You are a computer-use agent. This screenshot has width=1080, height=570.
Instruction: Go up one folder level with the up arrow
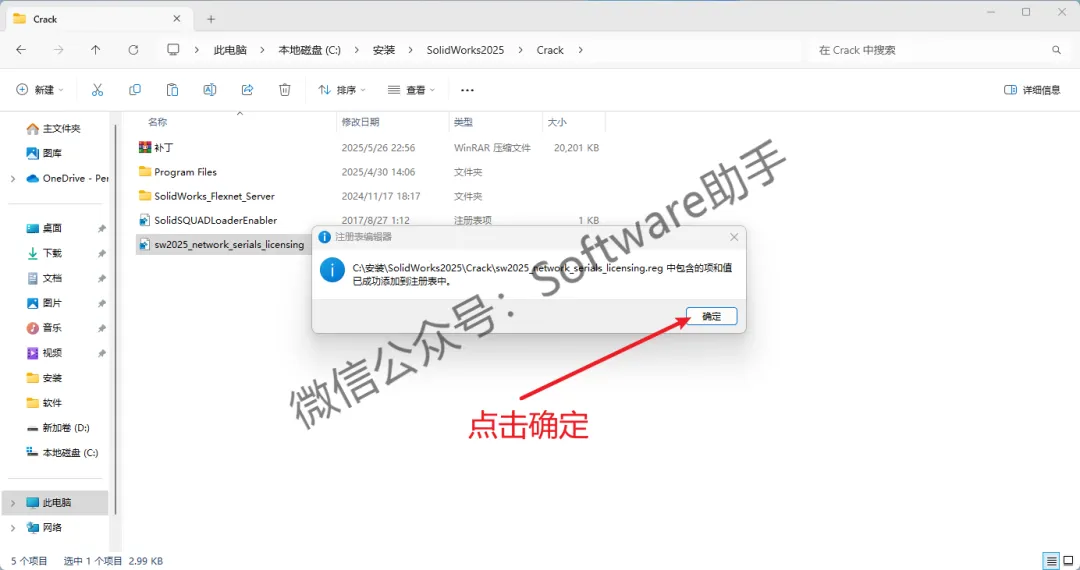click(x=96, y=50)
